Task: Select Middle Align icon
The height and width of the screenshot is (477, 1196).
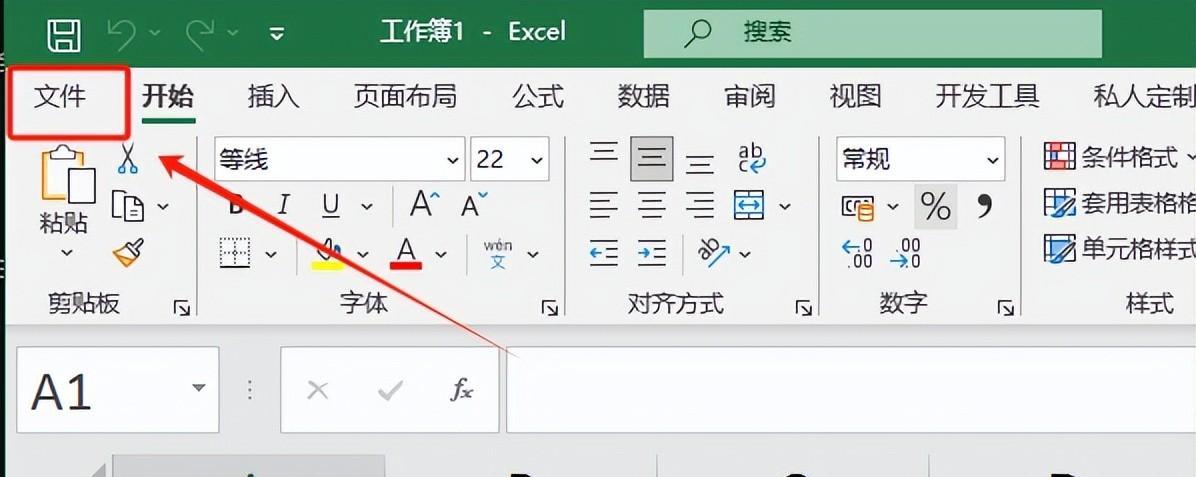Action: tap(651, 159)
